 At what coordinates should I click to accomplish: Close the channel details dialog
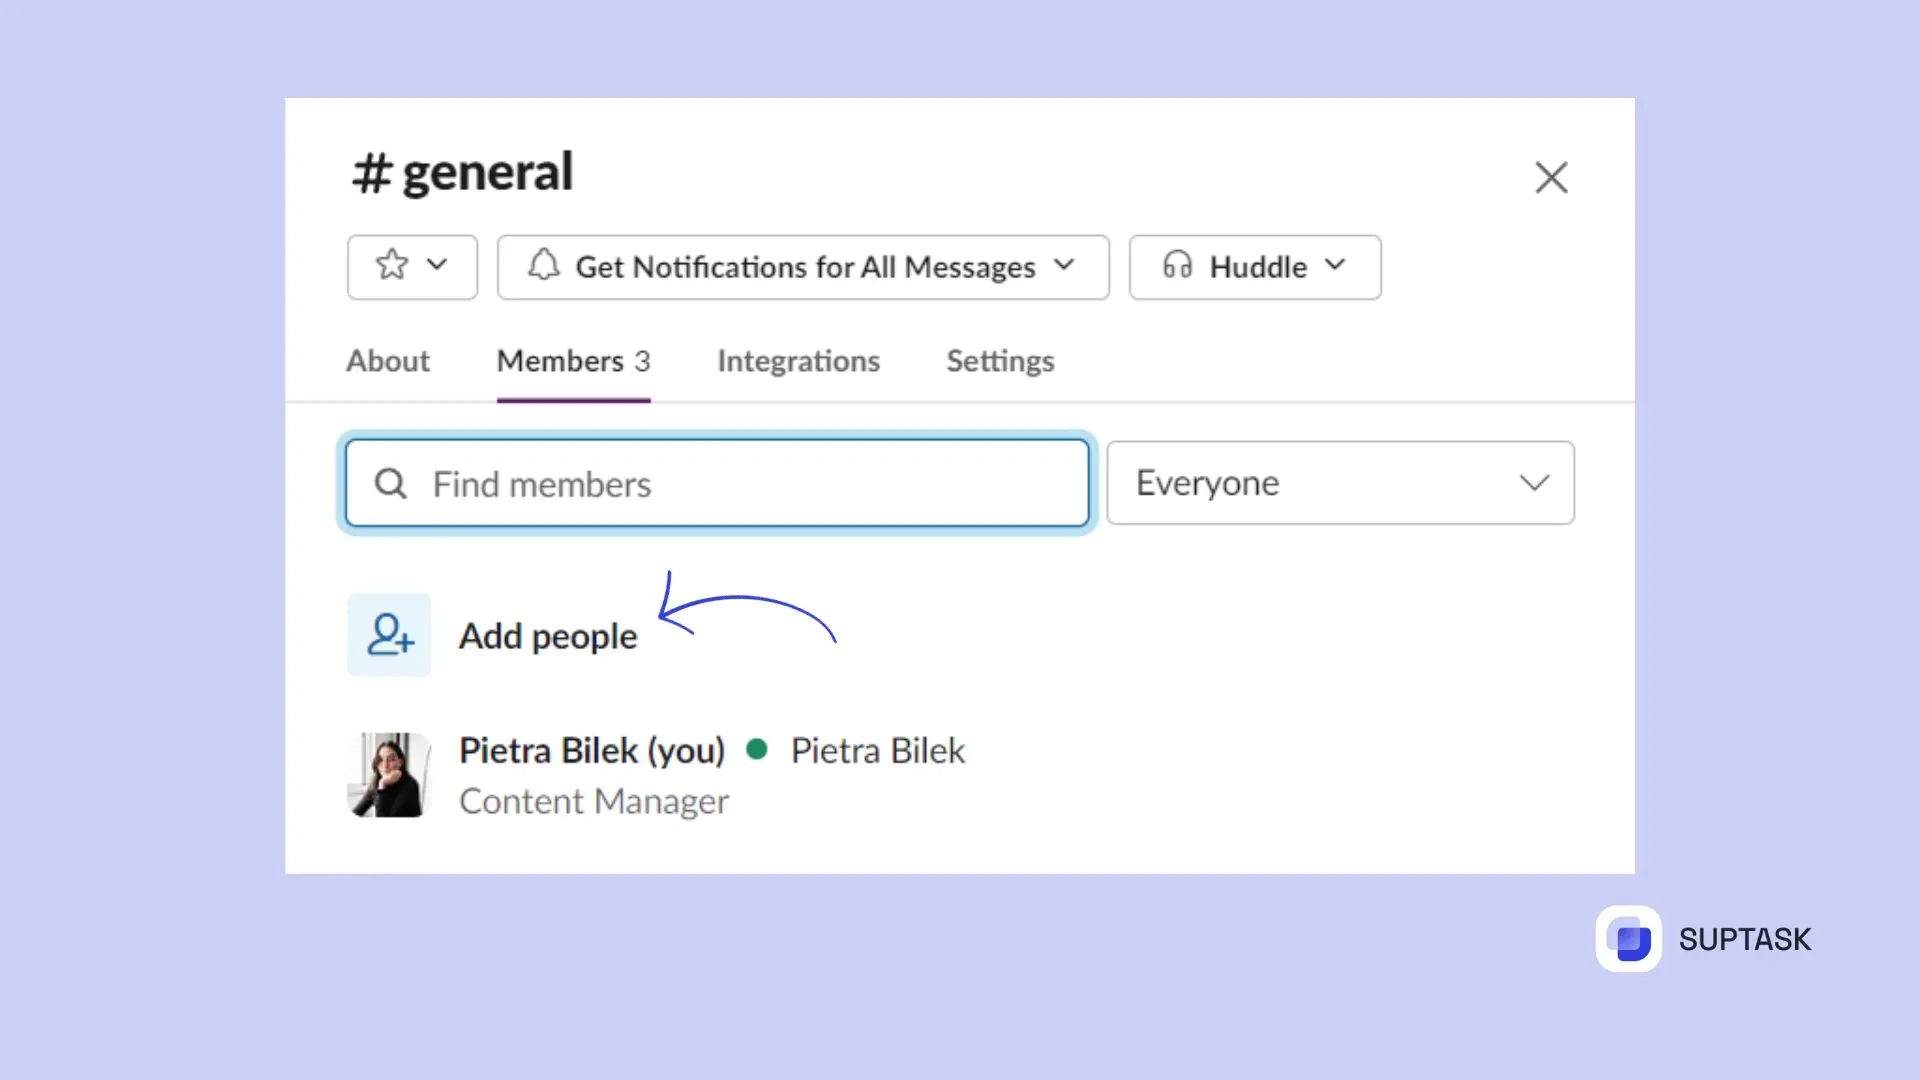[1551, 177]
